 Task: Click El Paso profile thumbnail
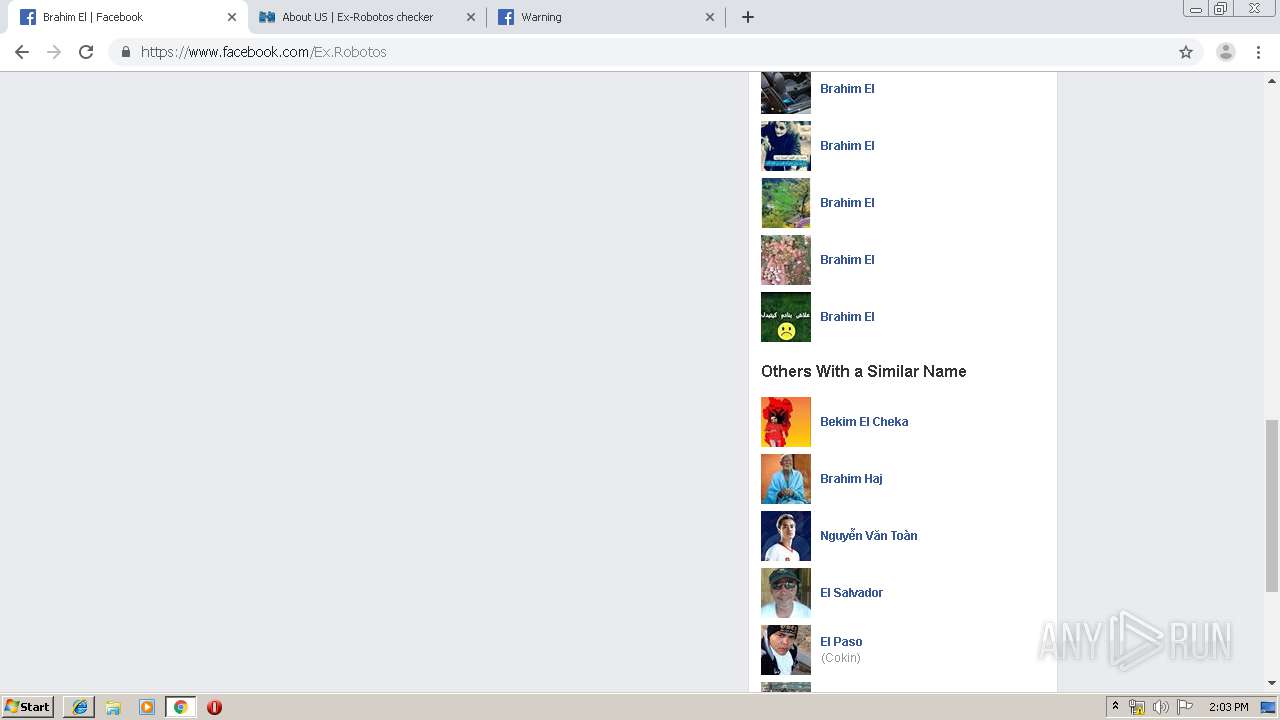point(786,650)
